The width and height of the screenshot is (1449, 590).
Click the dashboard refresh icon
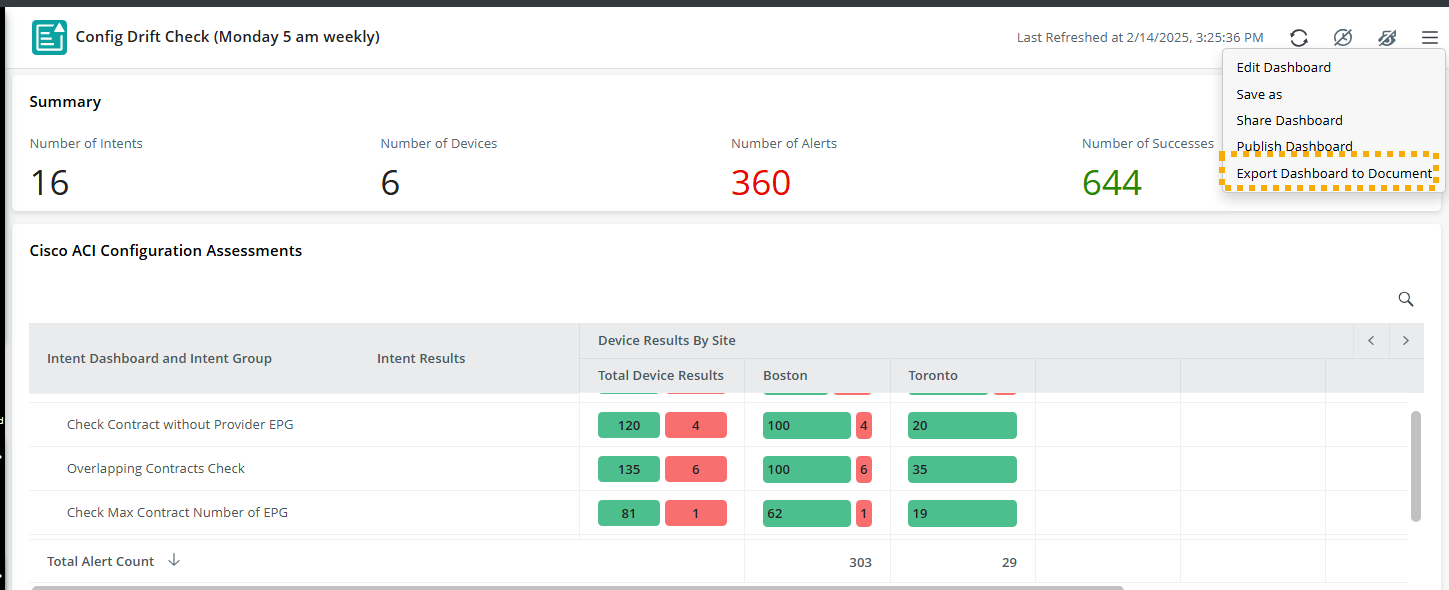click(1299, 38)
